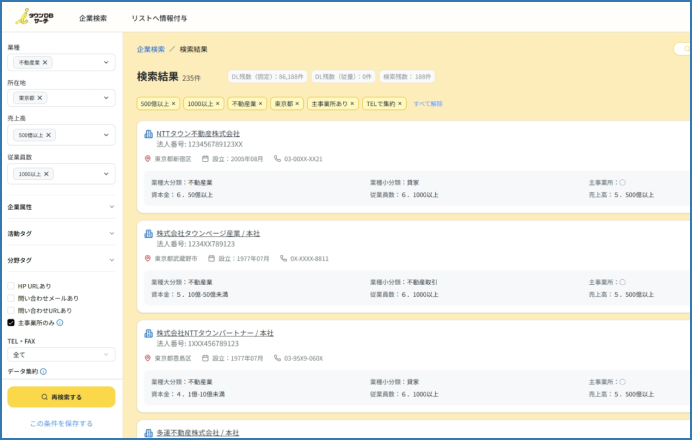Image resolution: width=692 pixels, height=440 pixels.
Task: Click calendar icon in 東京都豊島区 row
Action: tap(205, 358)
